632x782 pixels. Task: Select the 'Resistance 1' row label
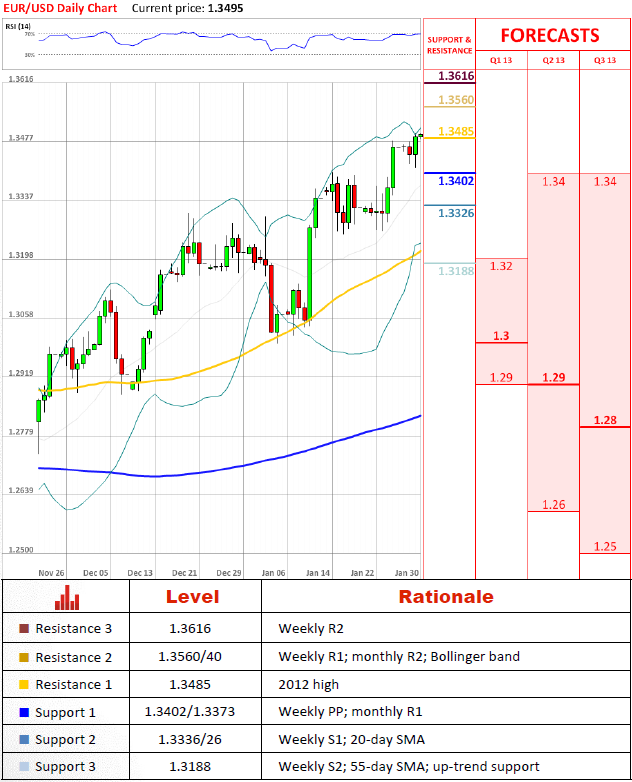[x=73, y=685]
